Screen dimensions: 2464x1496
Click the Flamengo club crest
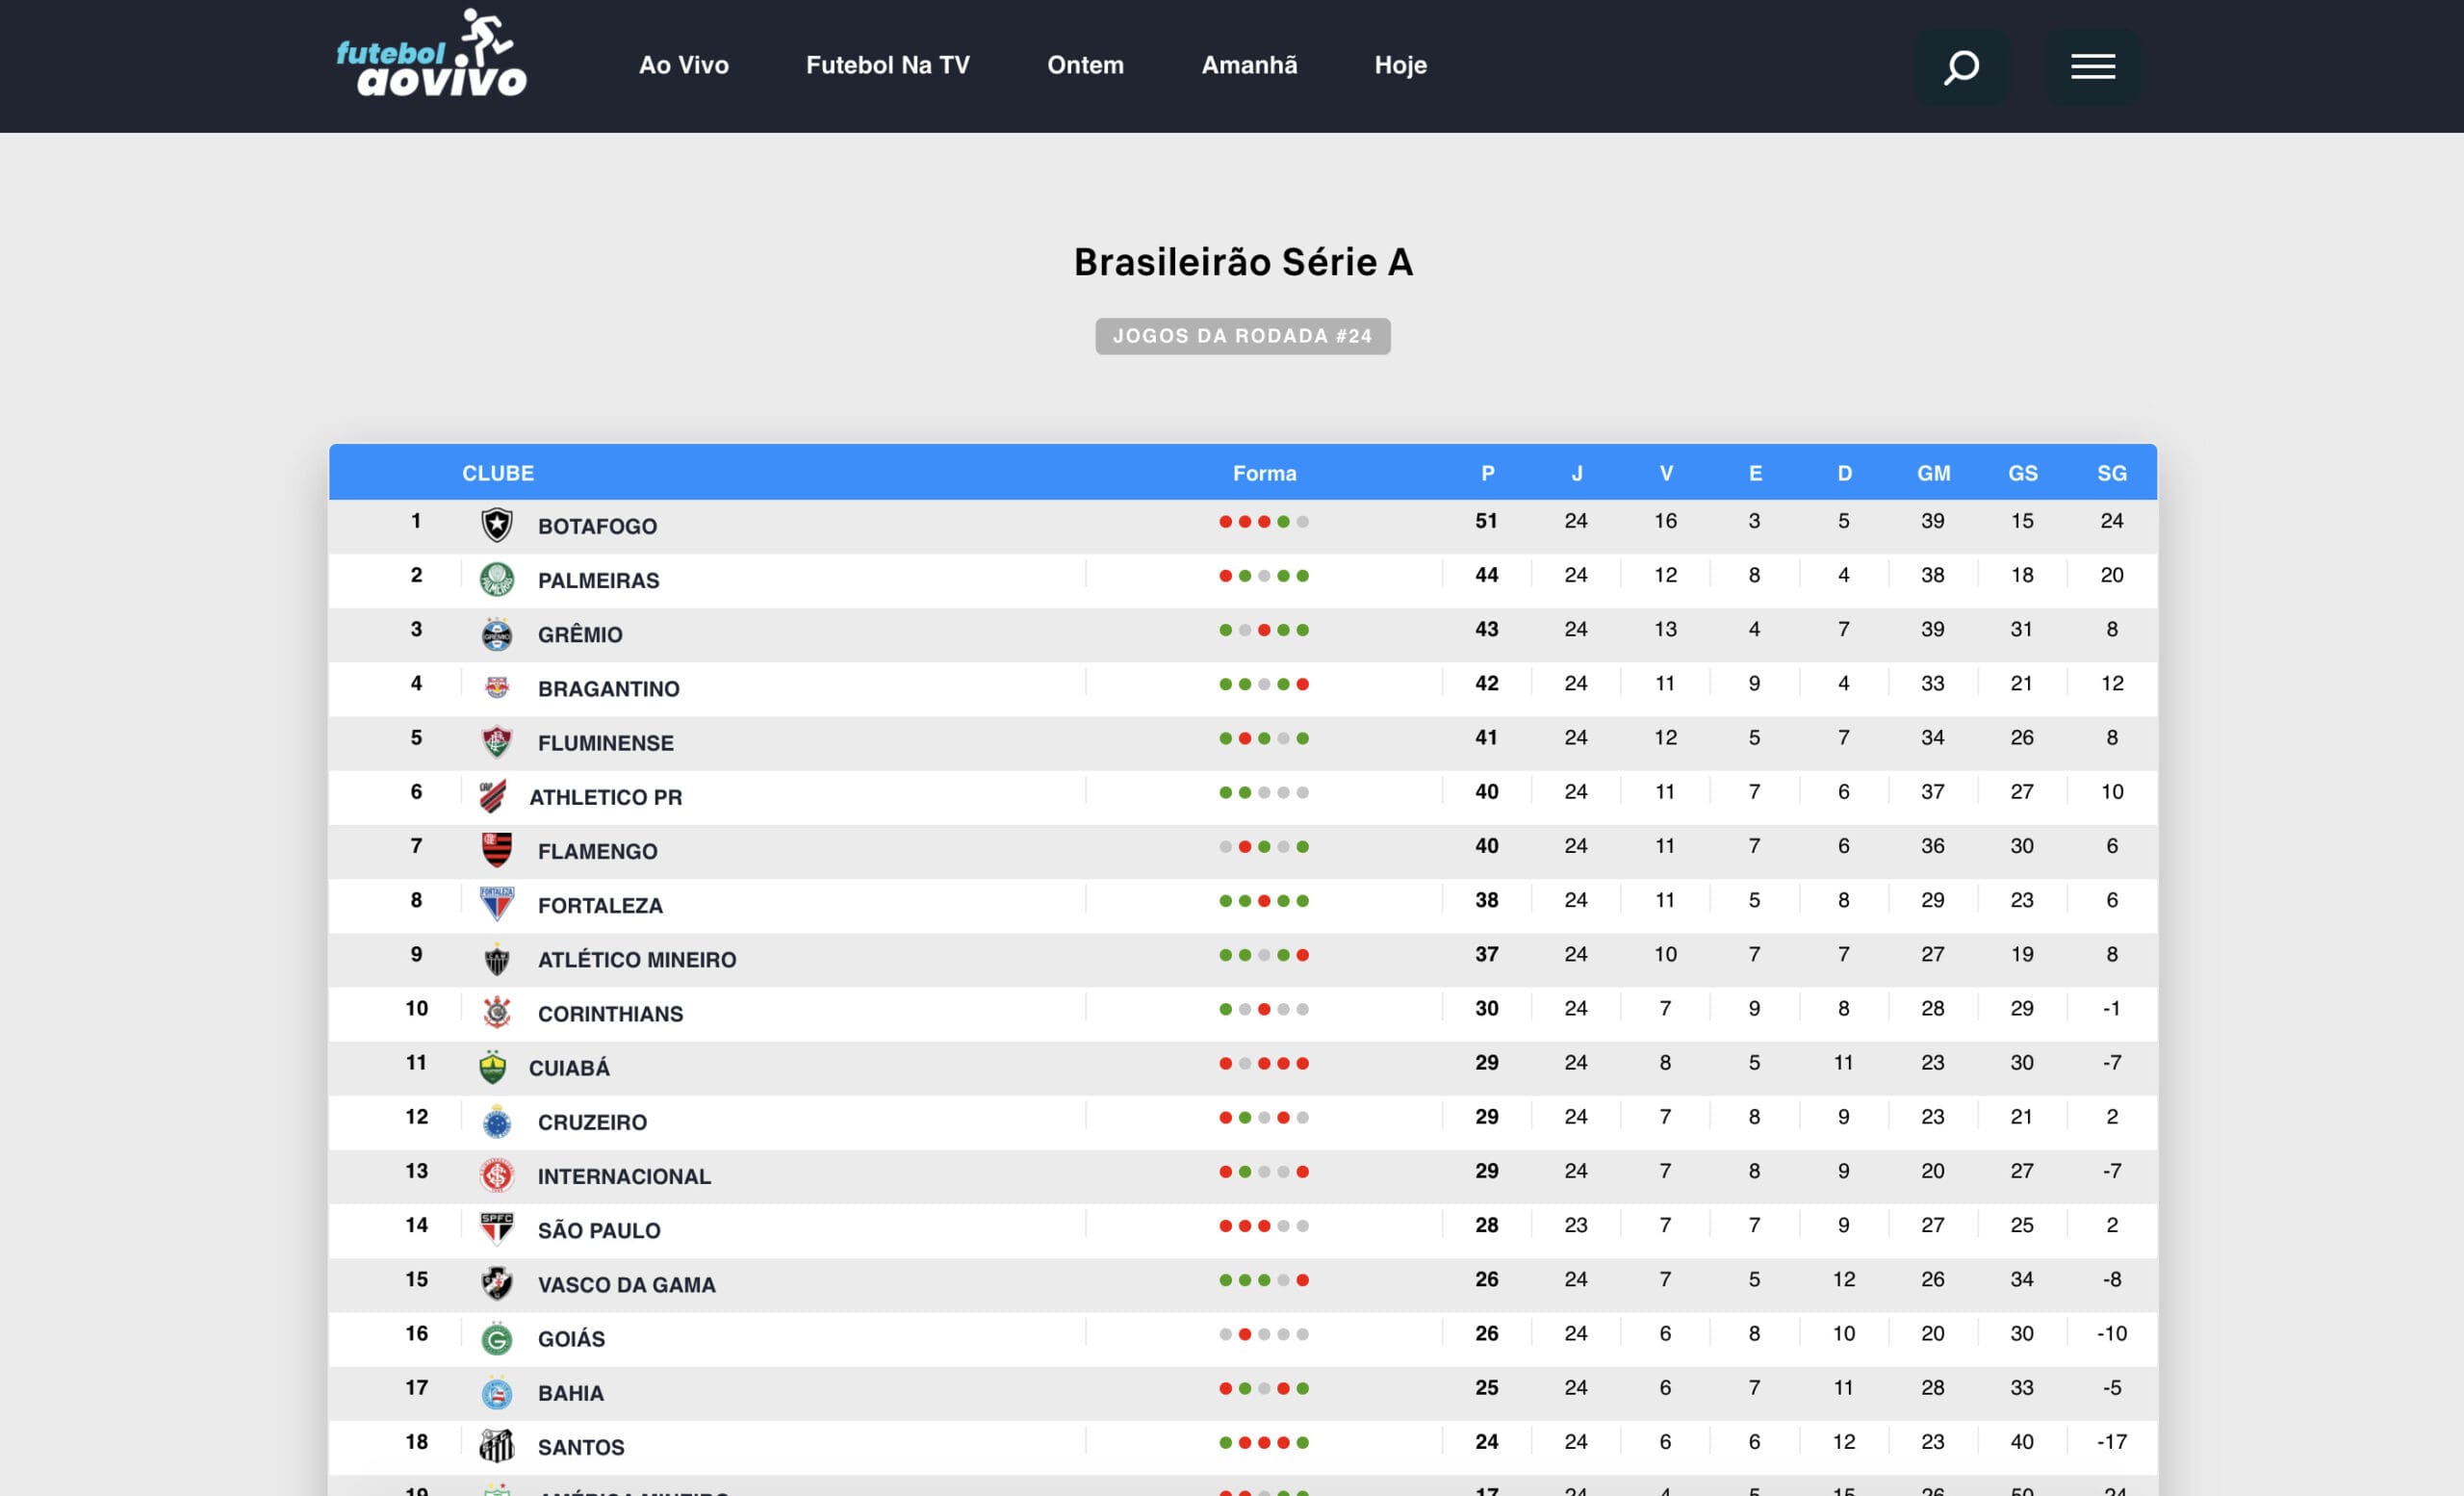(x=497, y=850)
